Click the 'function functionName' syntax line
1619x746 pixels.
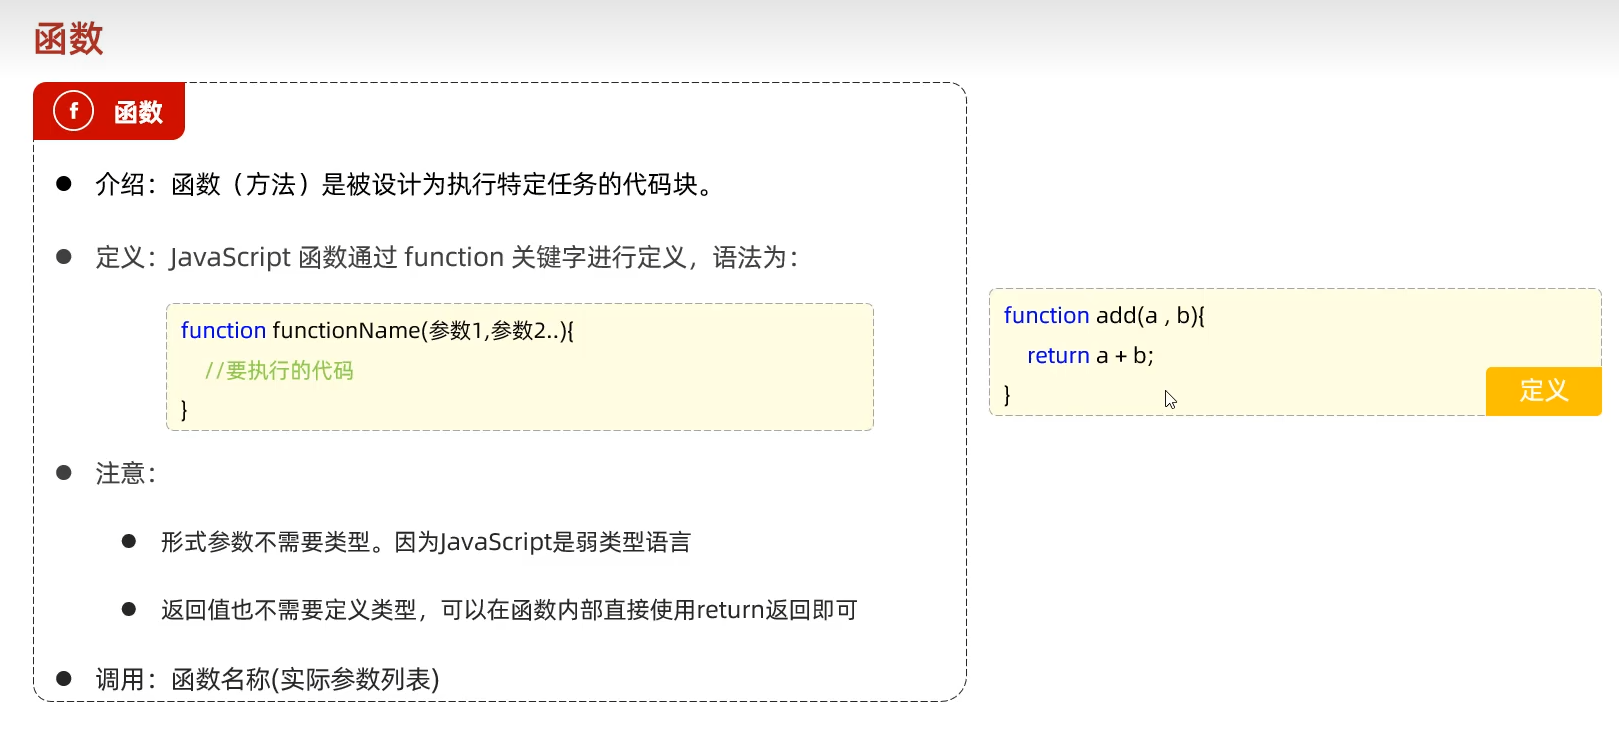[x=377, y=330]
